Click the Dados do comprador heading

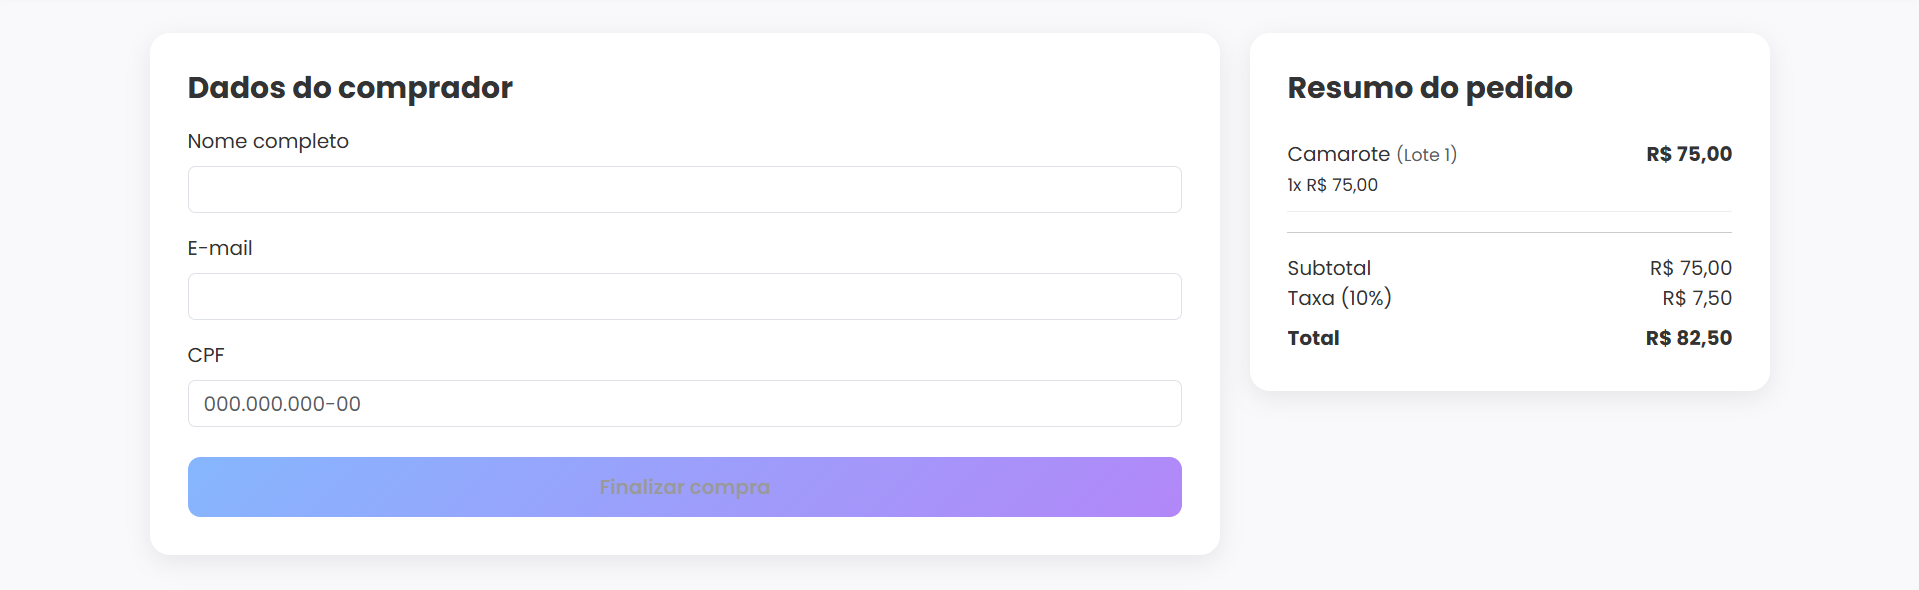pos(350,88)
